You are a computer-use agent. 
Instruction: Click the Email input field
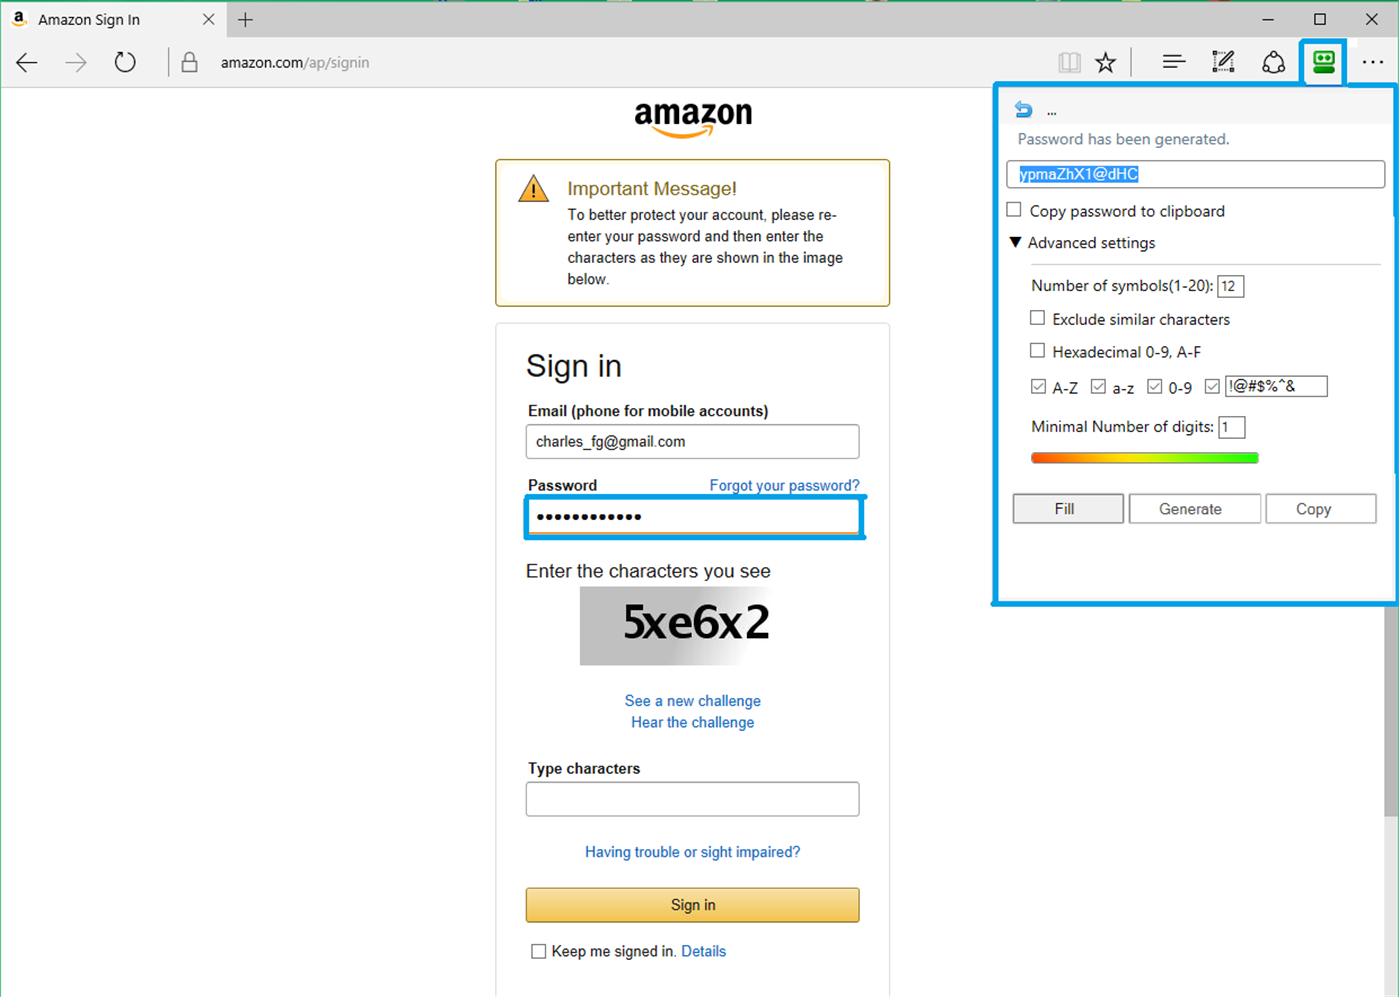tap(692, 441)
